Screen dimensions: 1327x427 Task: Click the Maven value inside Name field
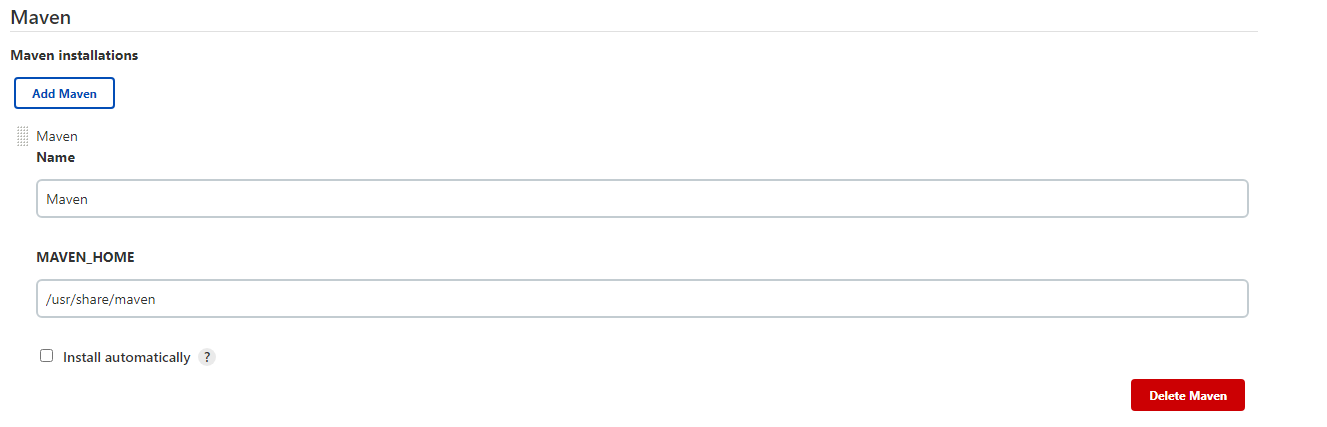(x=67, y=199)
